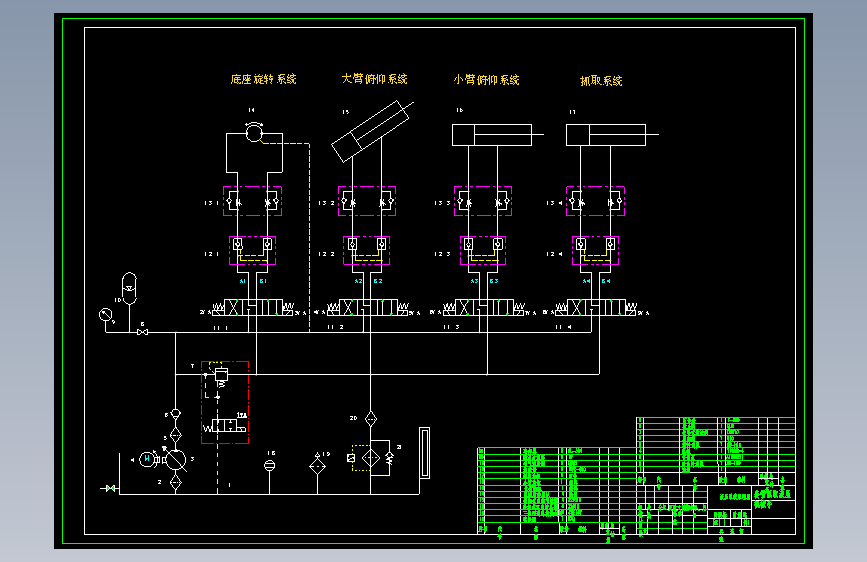Click the electric motor circle with cyan M

coord(147,459)
